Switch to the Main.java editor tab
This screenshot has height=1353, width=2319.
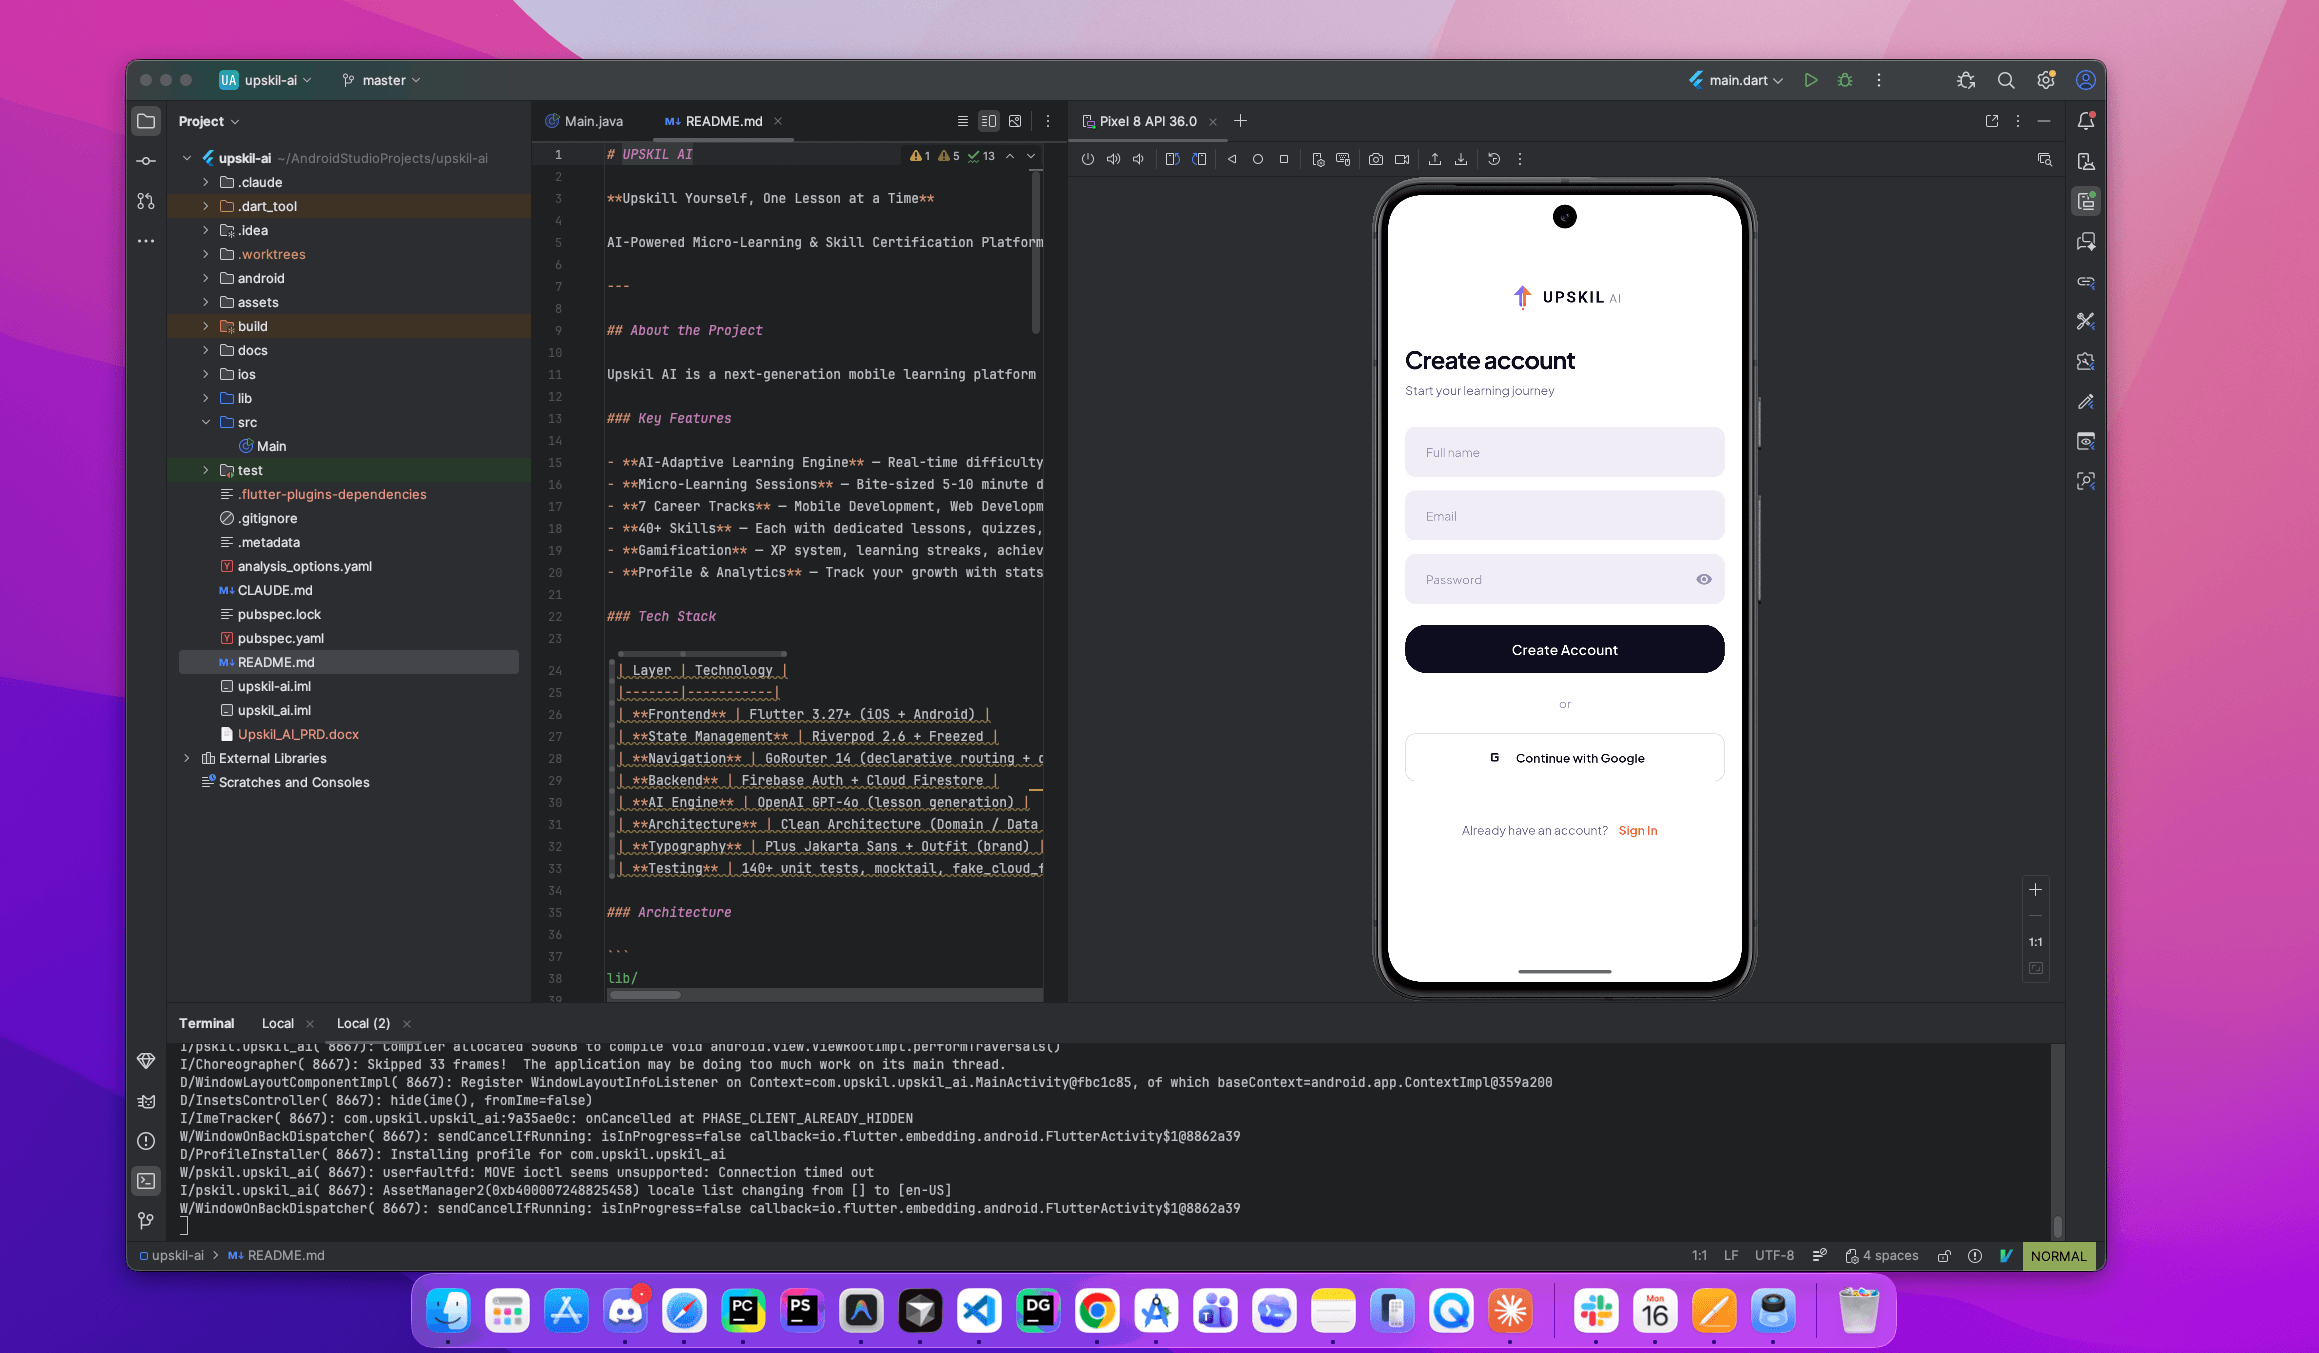pos(592,120)
